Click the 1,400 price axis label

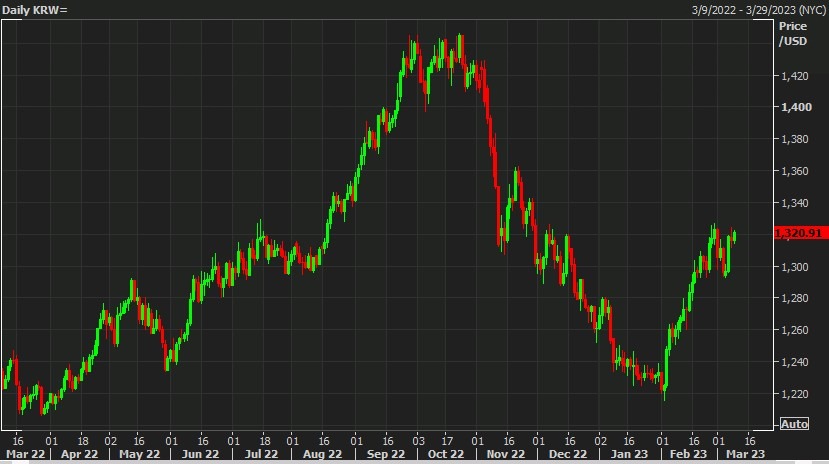796,107
